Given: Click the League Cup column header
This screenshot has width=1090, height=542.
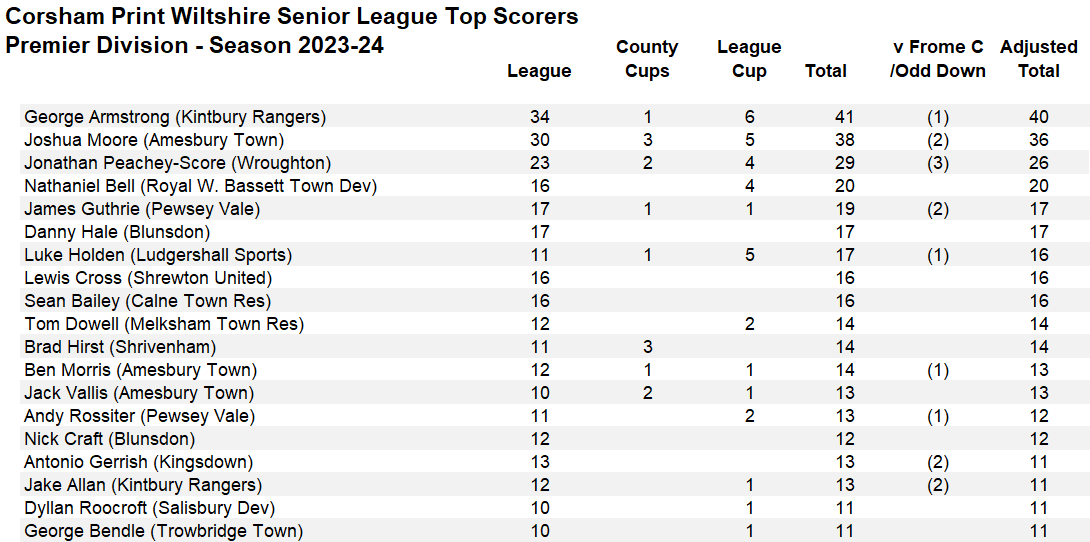Looking at the screenshot, I should pyautogui.click(x=749, y=59).
